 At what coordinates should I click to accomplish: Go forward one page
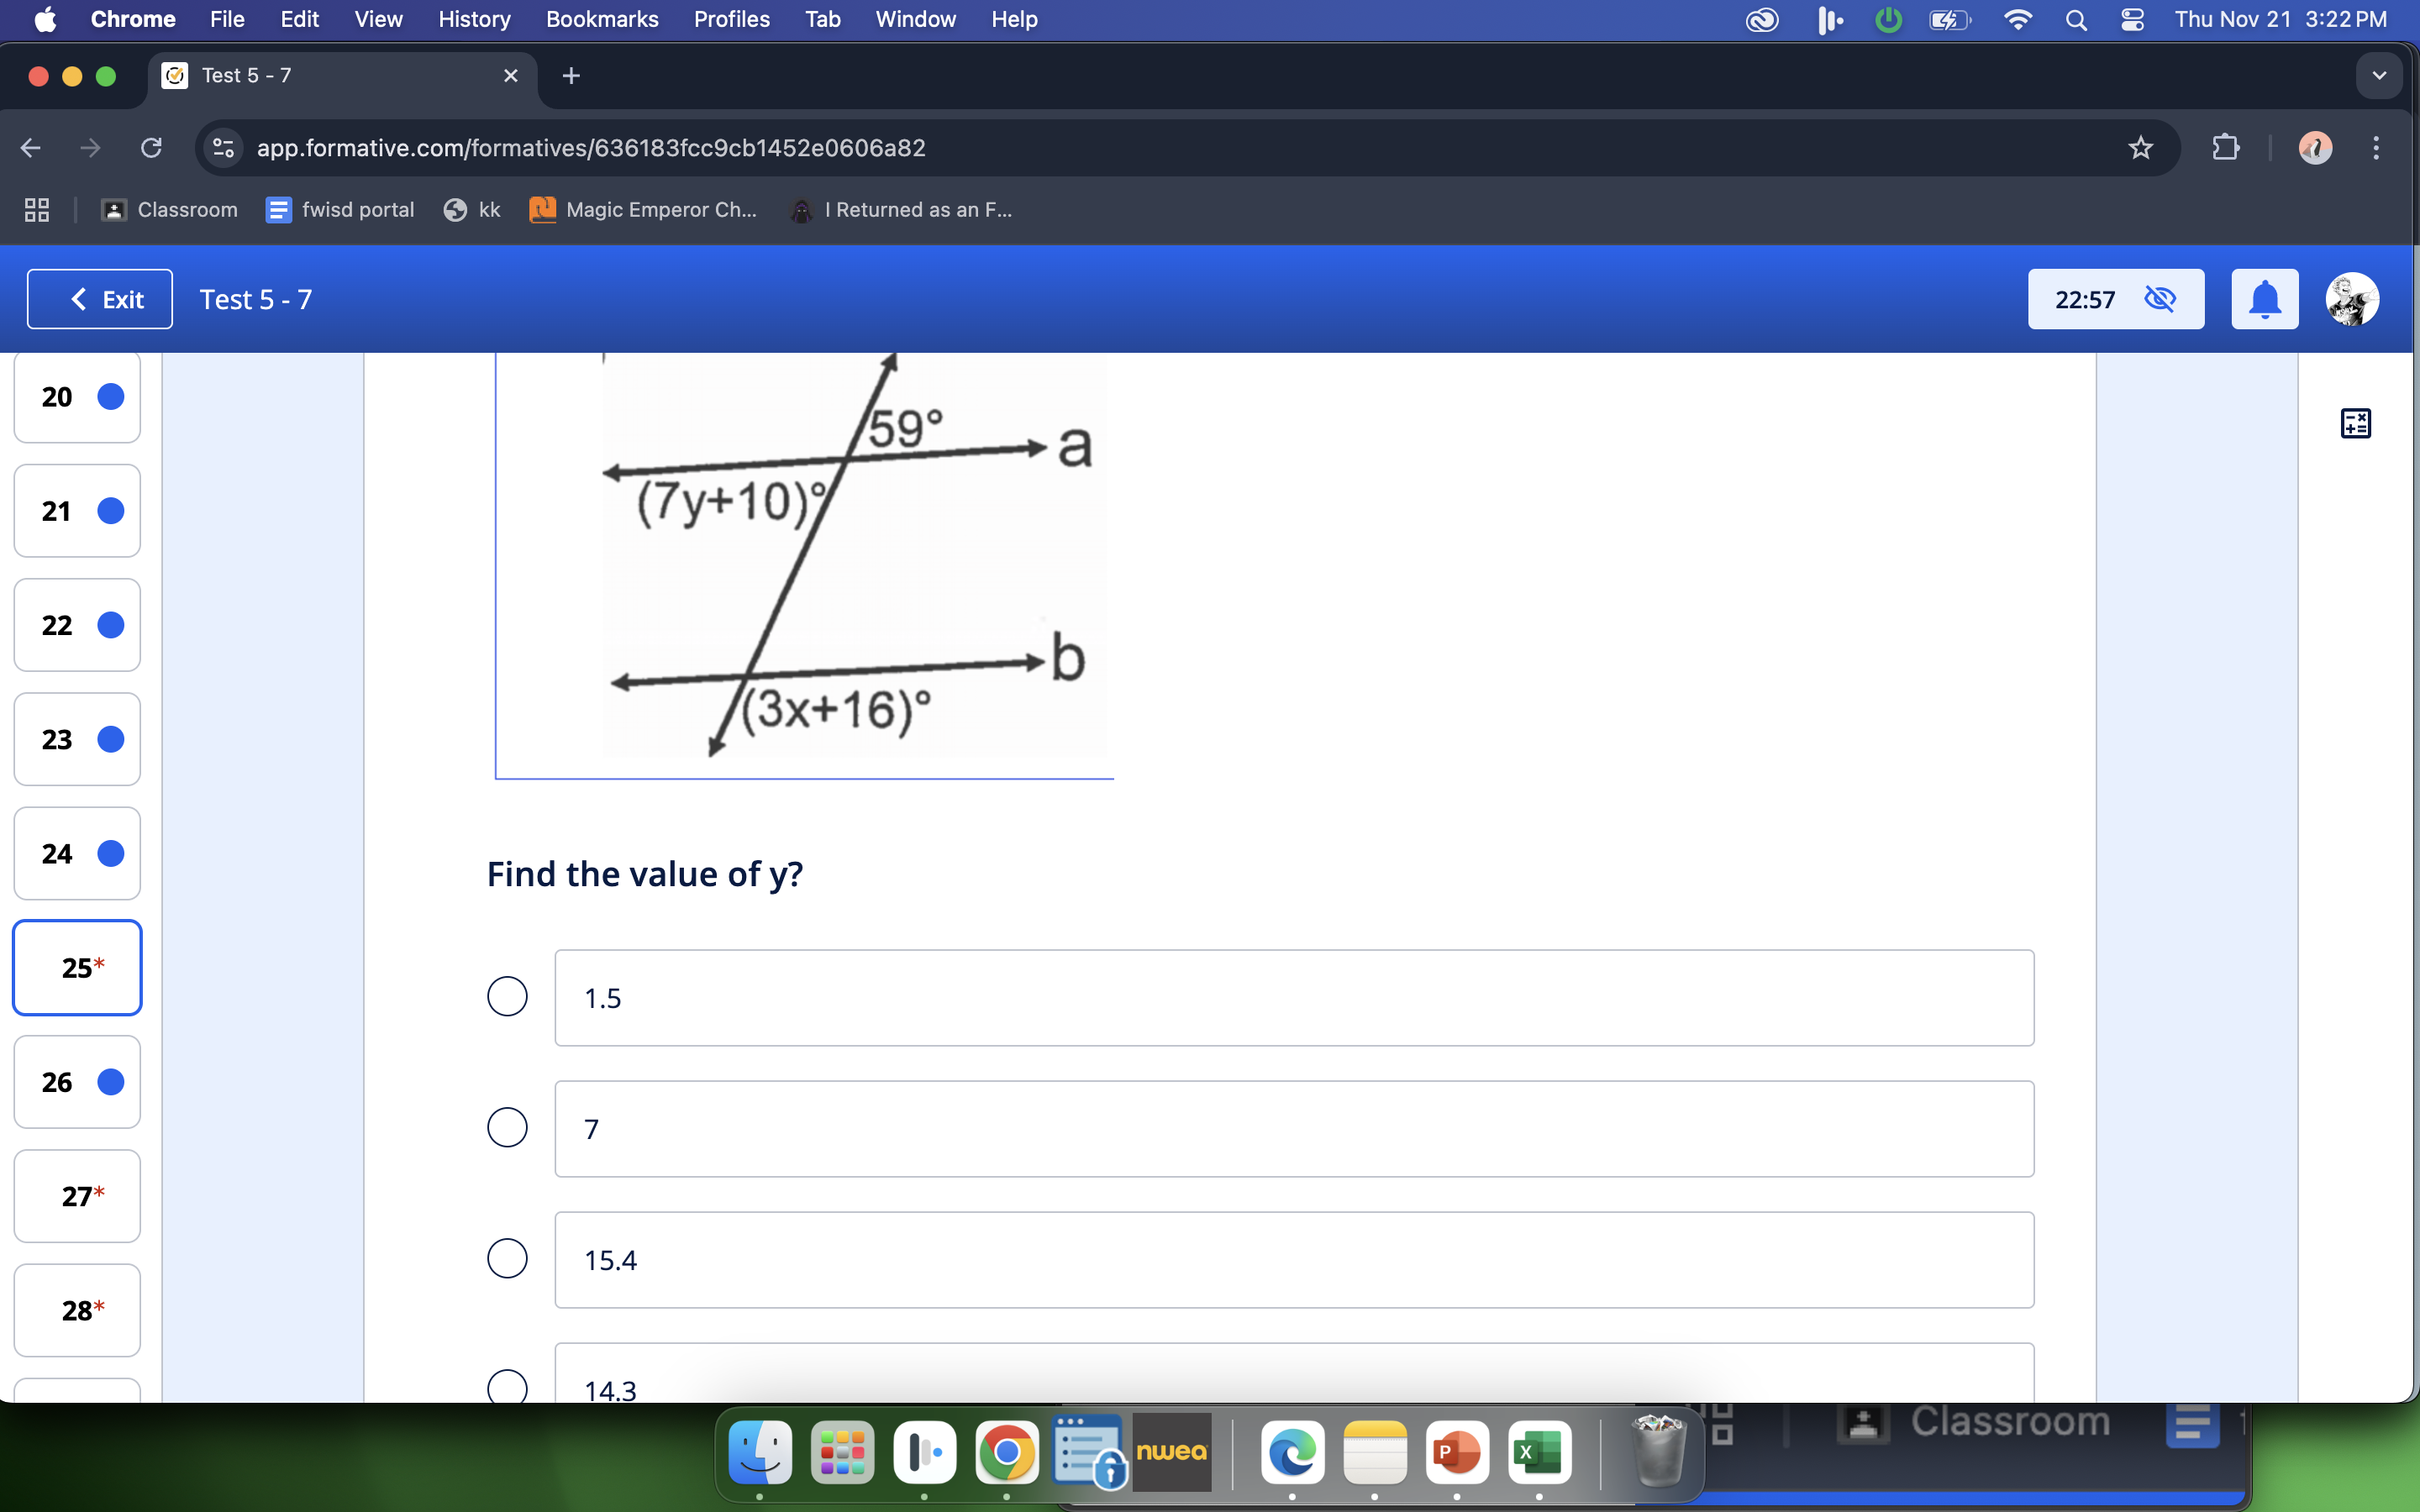(x=90, y=148)
